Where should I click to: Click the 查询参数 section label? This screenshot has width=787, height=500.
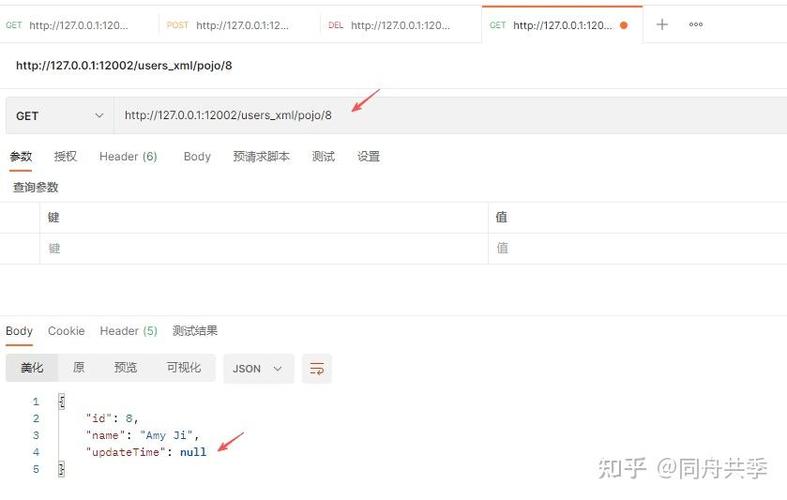[36, 187]
